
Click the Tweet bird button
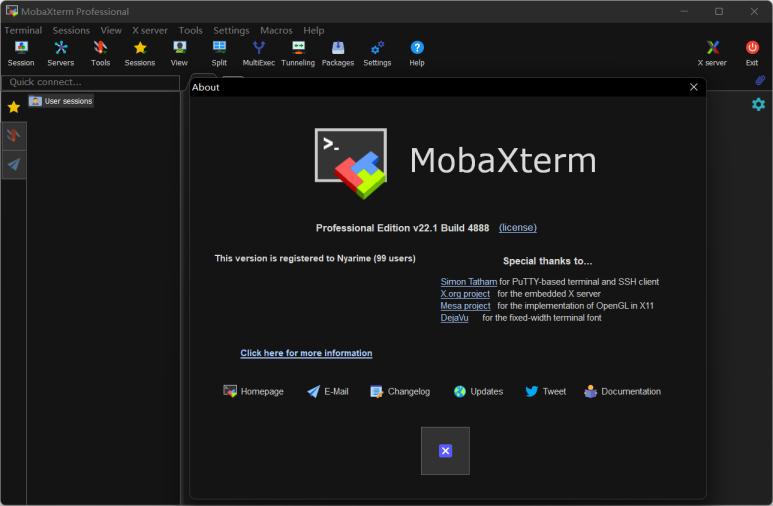pyautogui.click(x=545, y=392)
